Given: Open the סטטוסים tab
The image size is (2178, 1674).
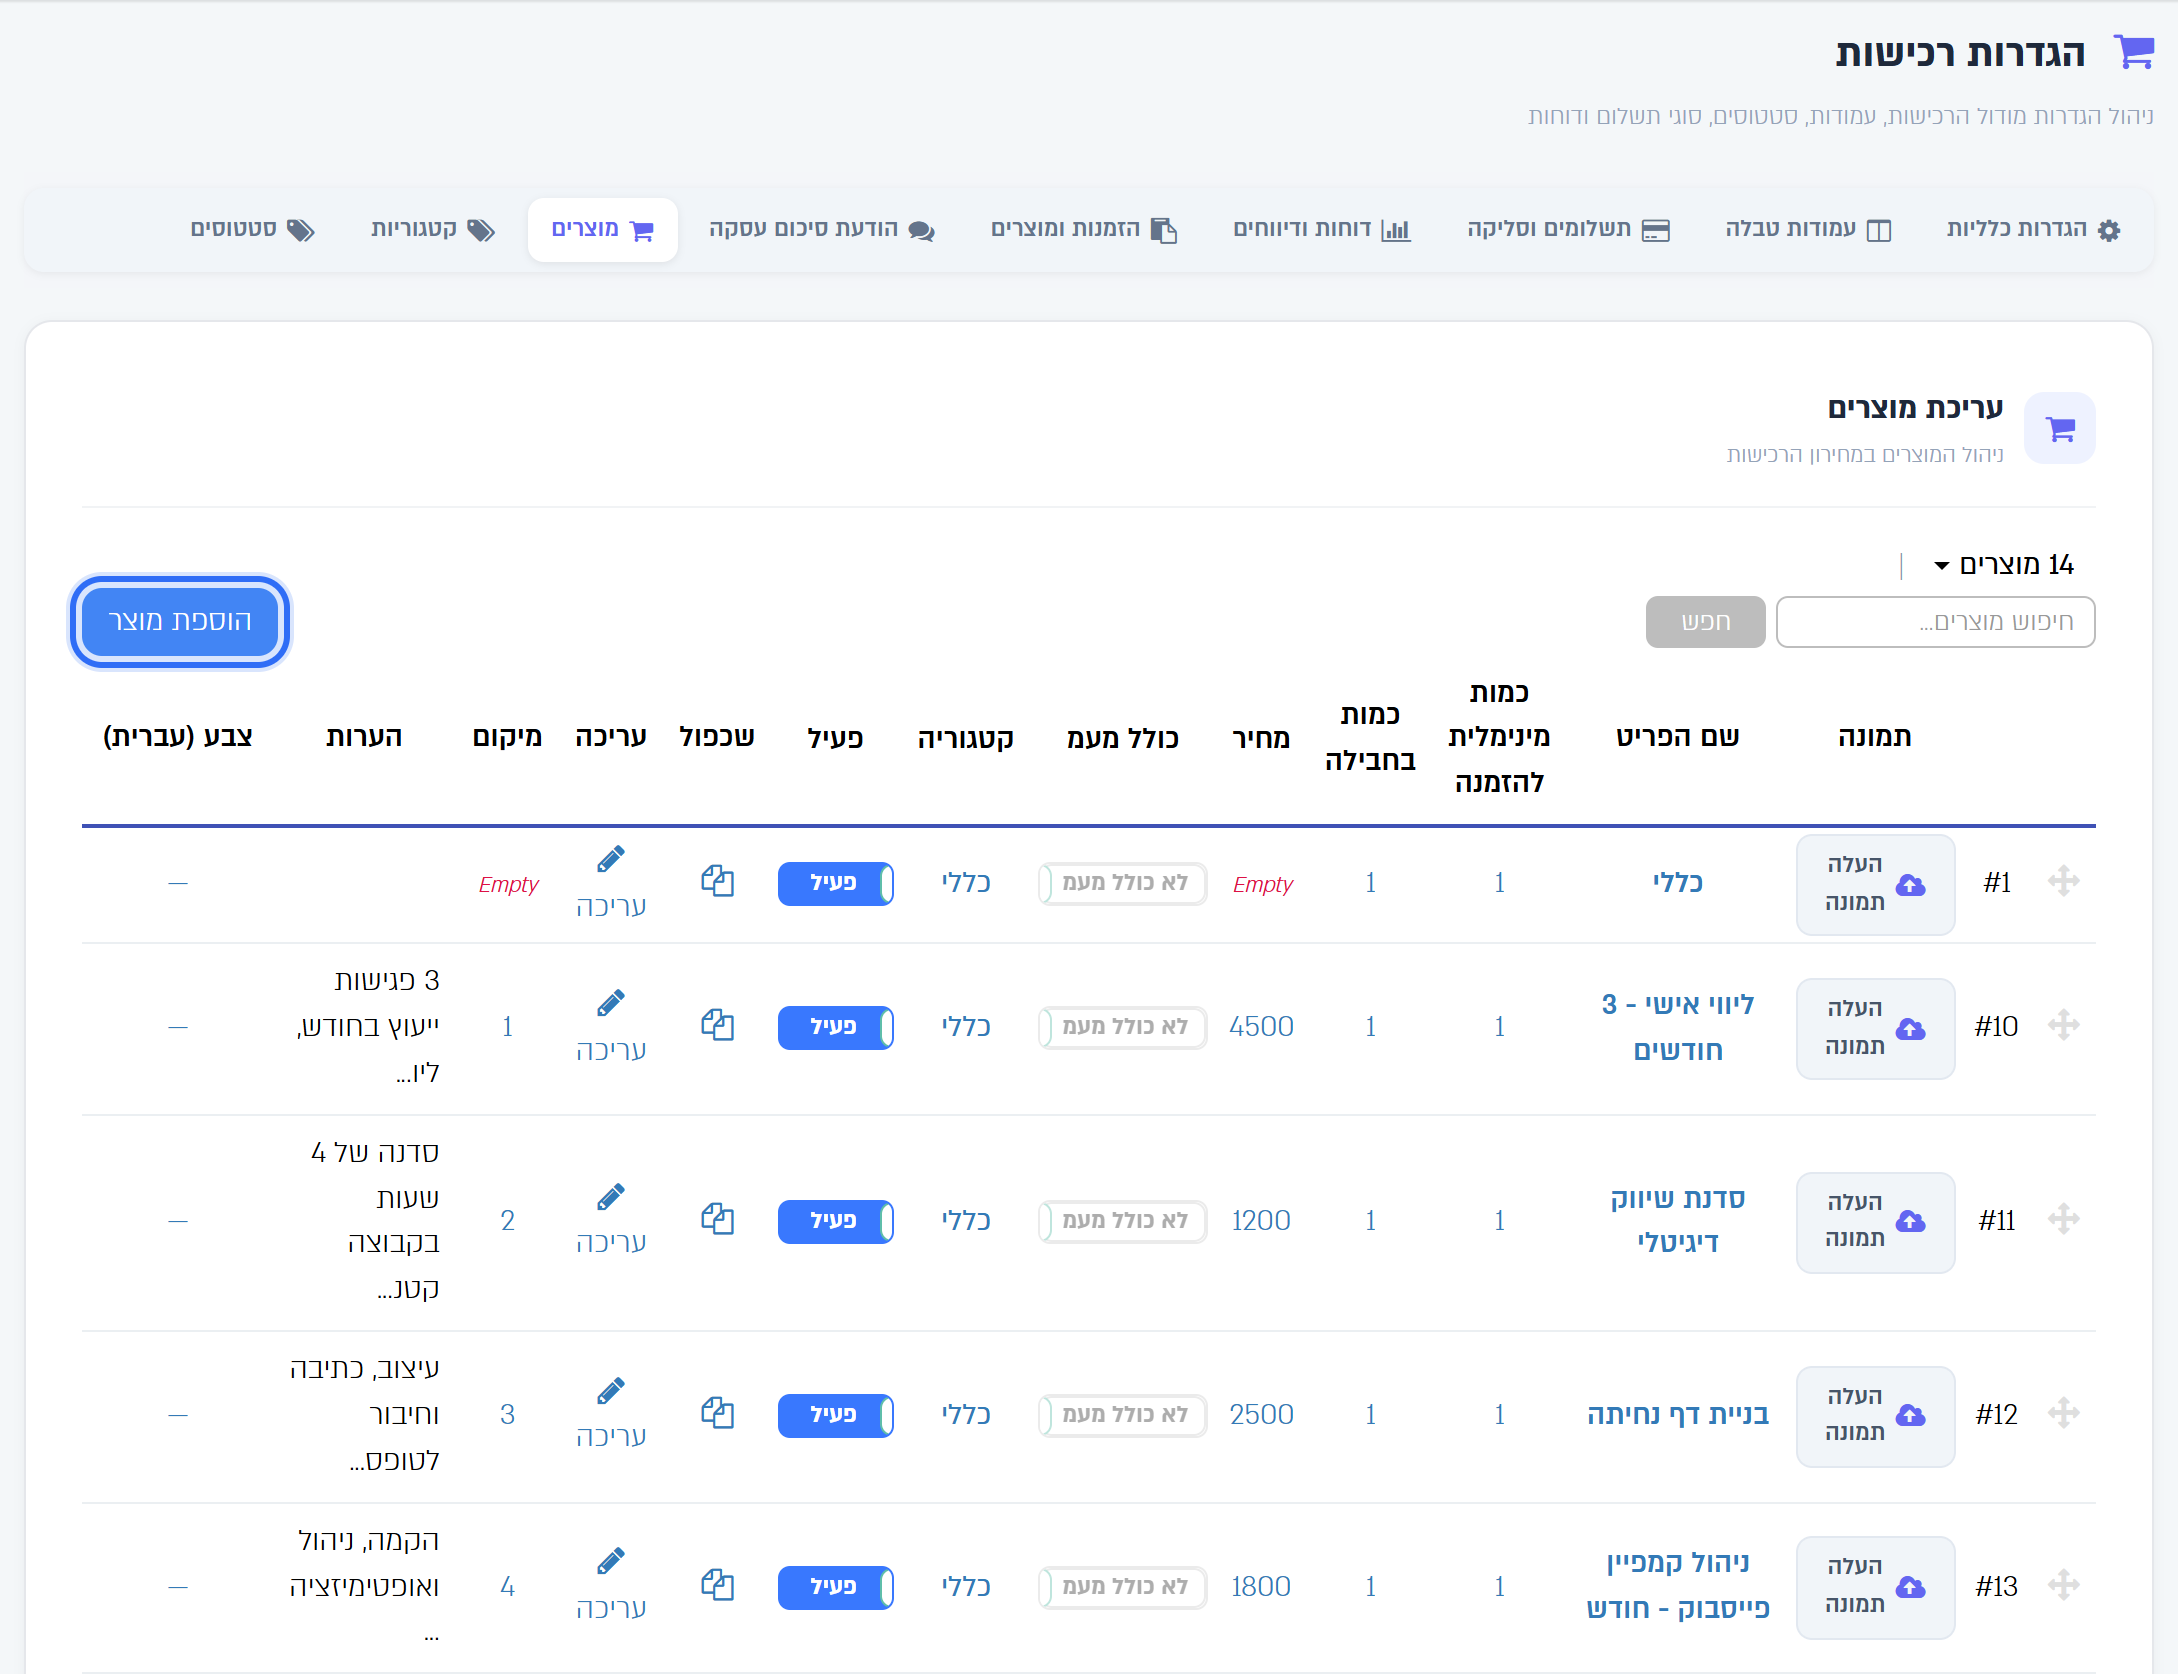Looking at the screenshot, I should (253, 230).
